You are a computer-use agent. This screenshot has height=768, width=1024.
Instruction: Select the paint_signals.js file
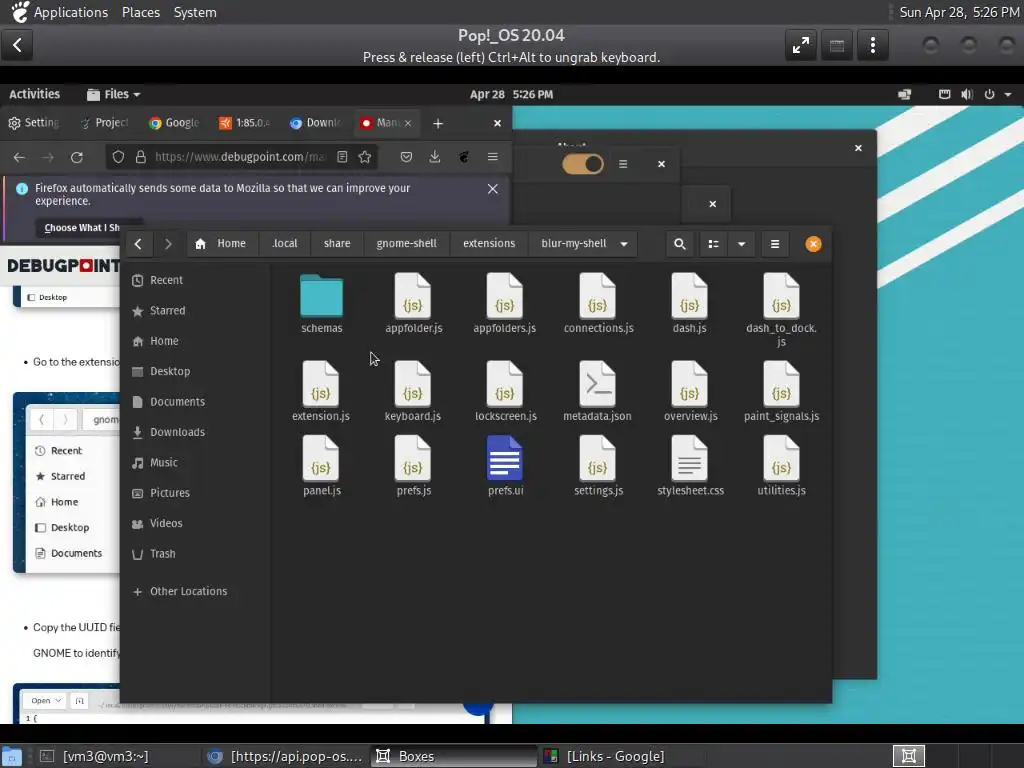pos(781,391)
